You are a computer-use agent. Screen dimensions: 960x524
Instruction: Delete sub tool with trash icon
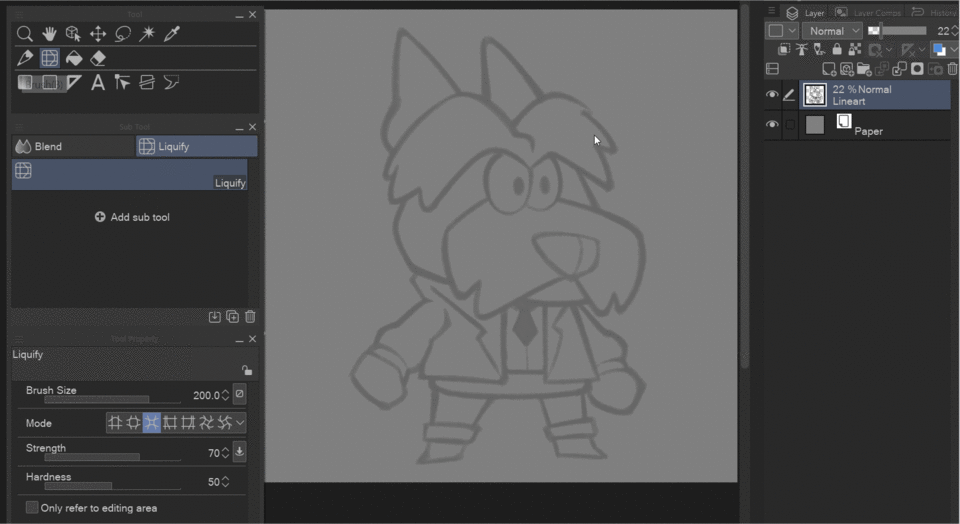pos(250,316)
